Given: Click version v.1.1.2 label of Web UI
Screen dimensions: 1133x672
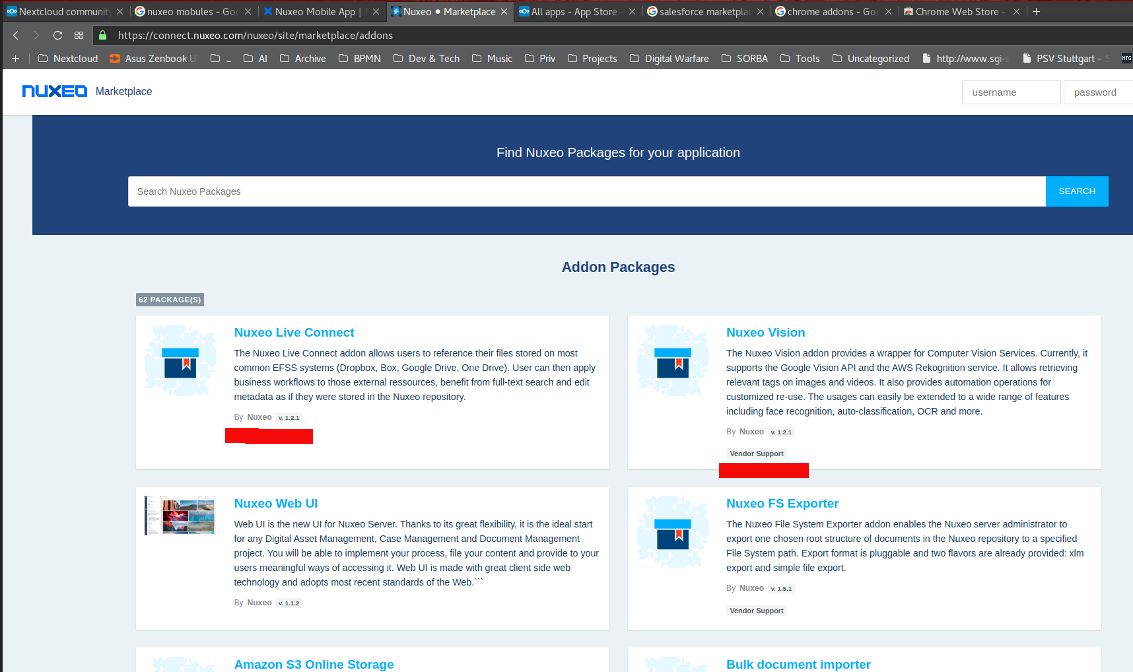Looking at the screenshot, I should pos(289,603).
